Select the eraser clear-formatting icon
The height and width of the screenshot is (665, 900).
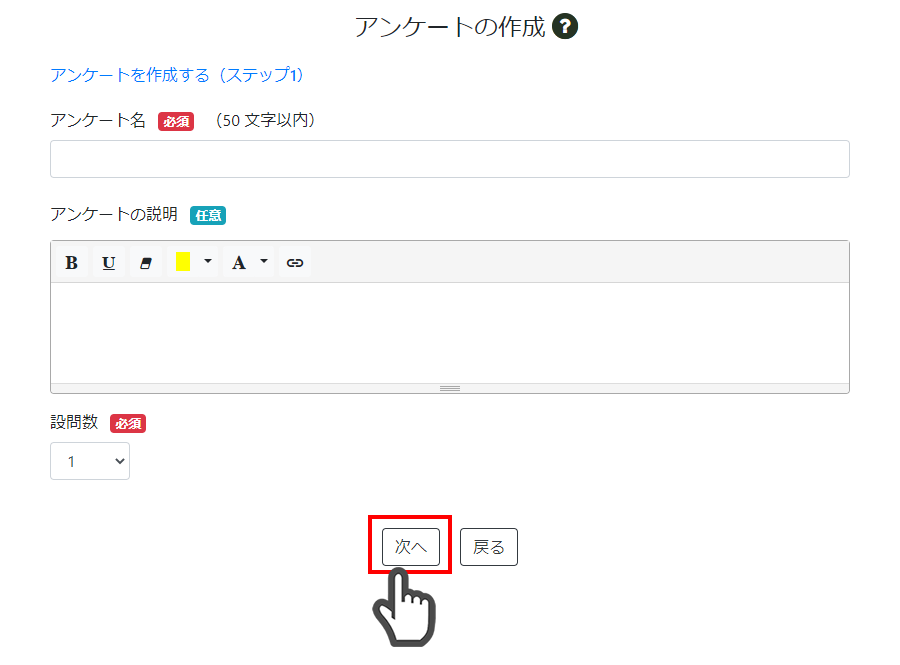(146, 263)
